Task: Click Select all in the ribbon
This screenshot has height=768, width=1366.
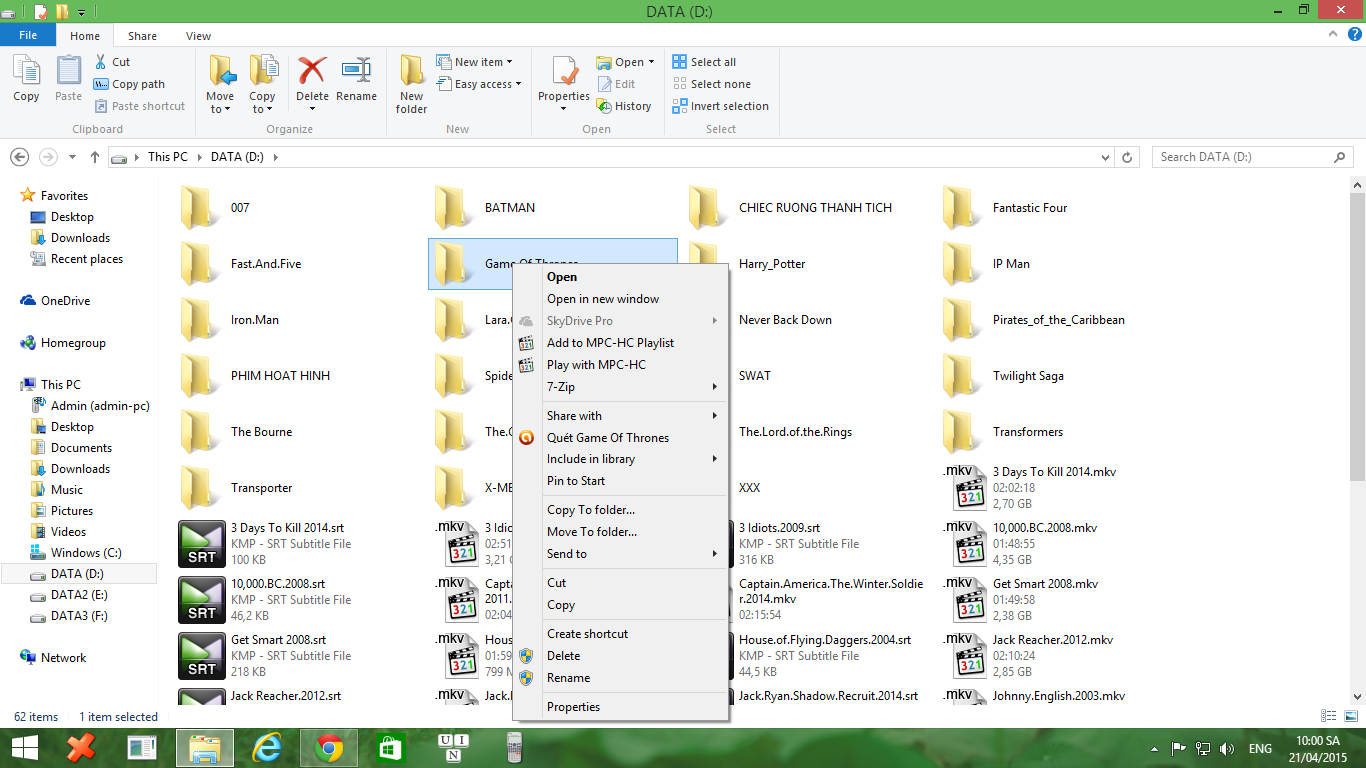Action: [x=704, y=62]
